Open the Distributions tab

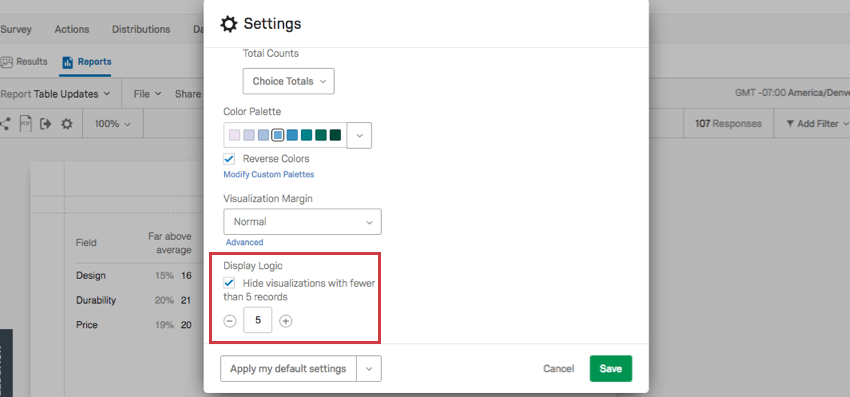point(141,29)
